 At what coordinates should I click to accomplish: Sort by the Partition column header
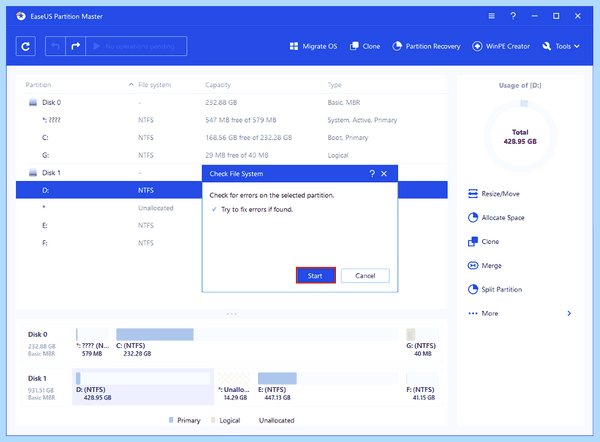point(38,85)
